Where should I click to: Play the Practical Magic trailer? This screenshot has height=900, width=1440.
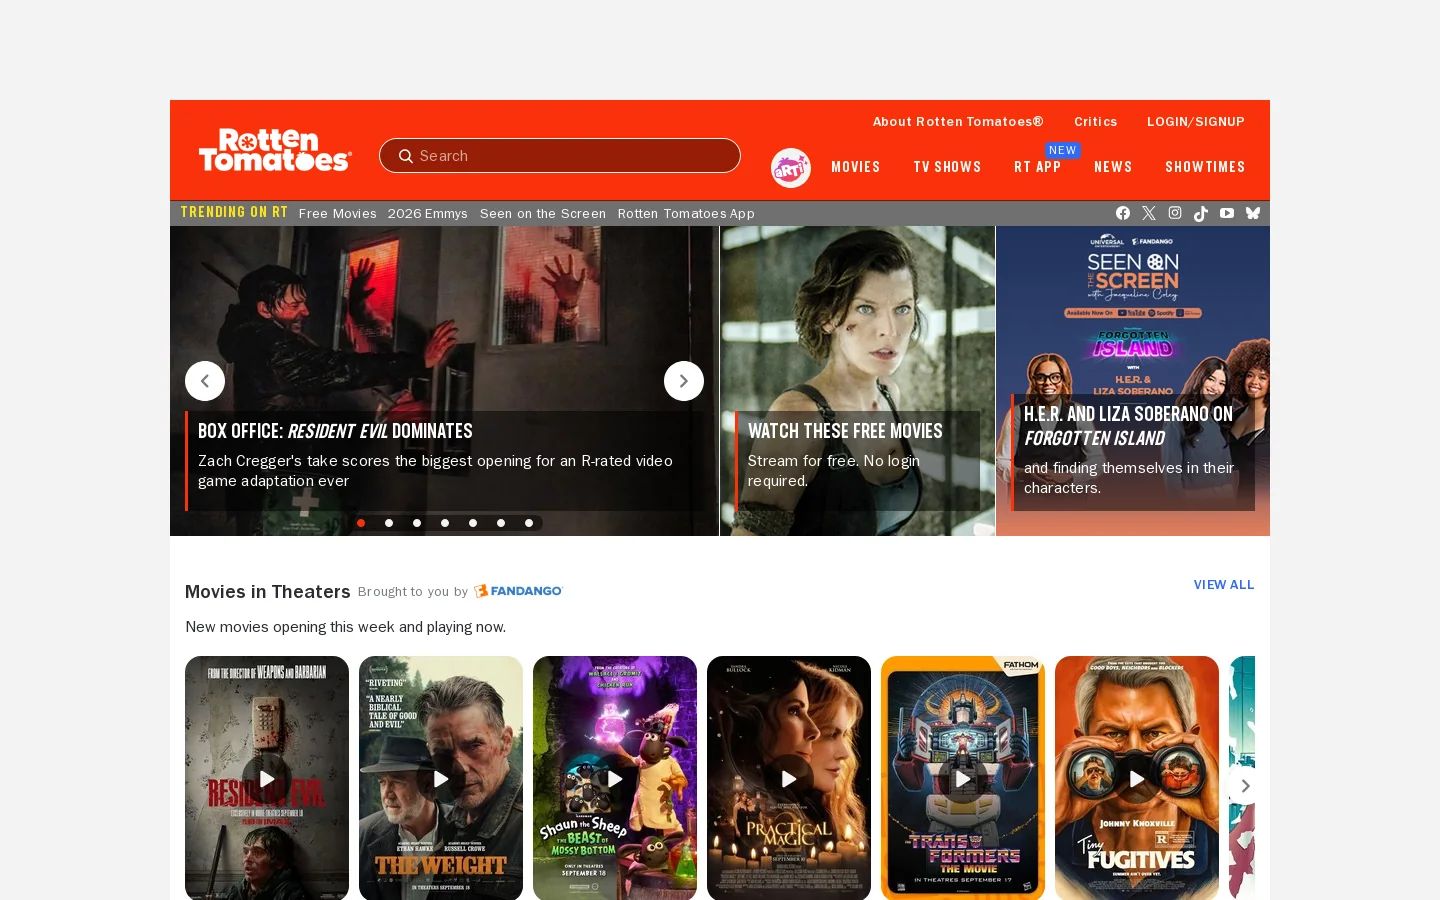[x=789, y=779]
